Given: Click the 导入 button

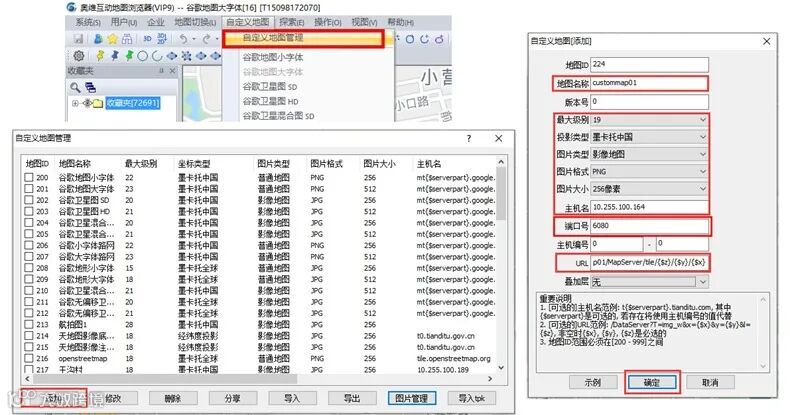Looking at the screenshot, I should [x=292, y=398].
